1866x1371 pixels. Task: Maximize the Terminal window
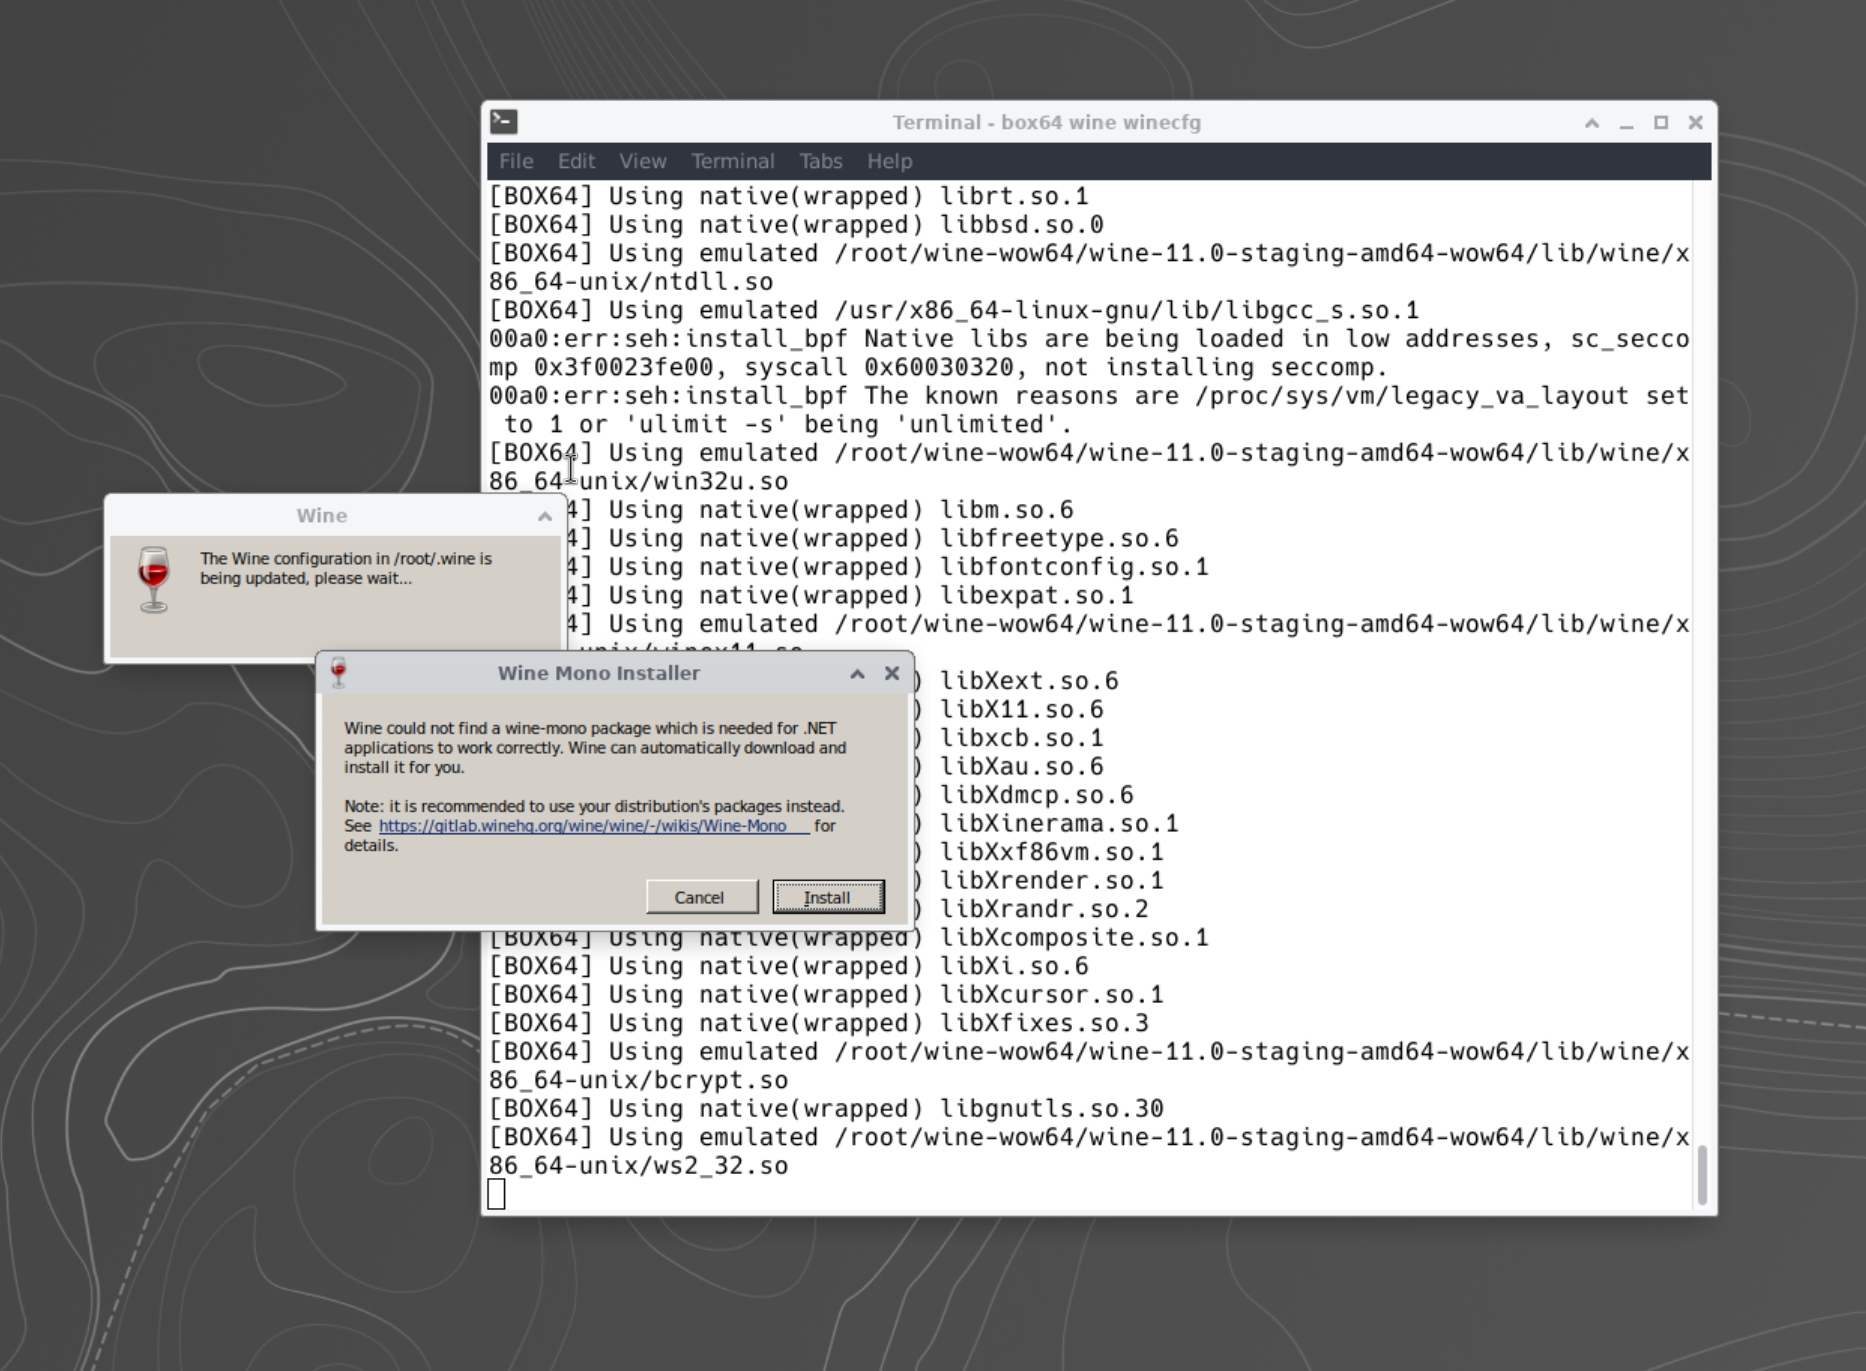click(1661, 123)
